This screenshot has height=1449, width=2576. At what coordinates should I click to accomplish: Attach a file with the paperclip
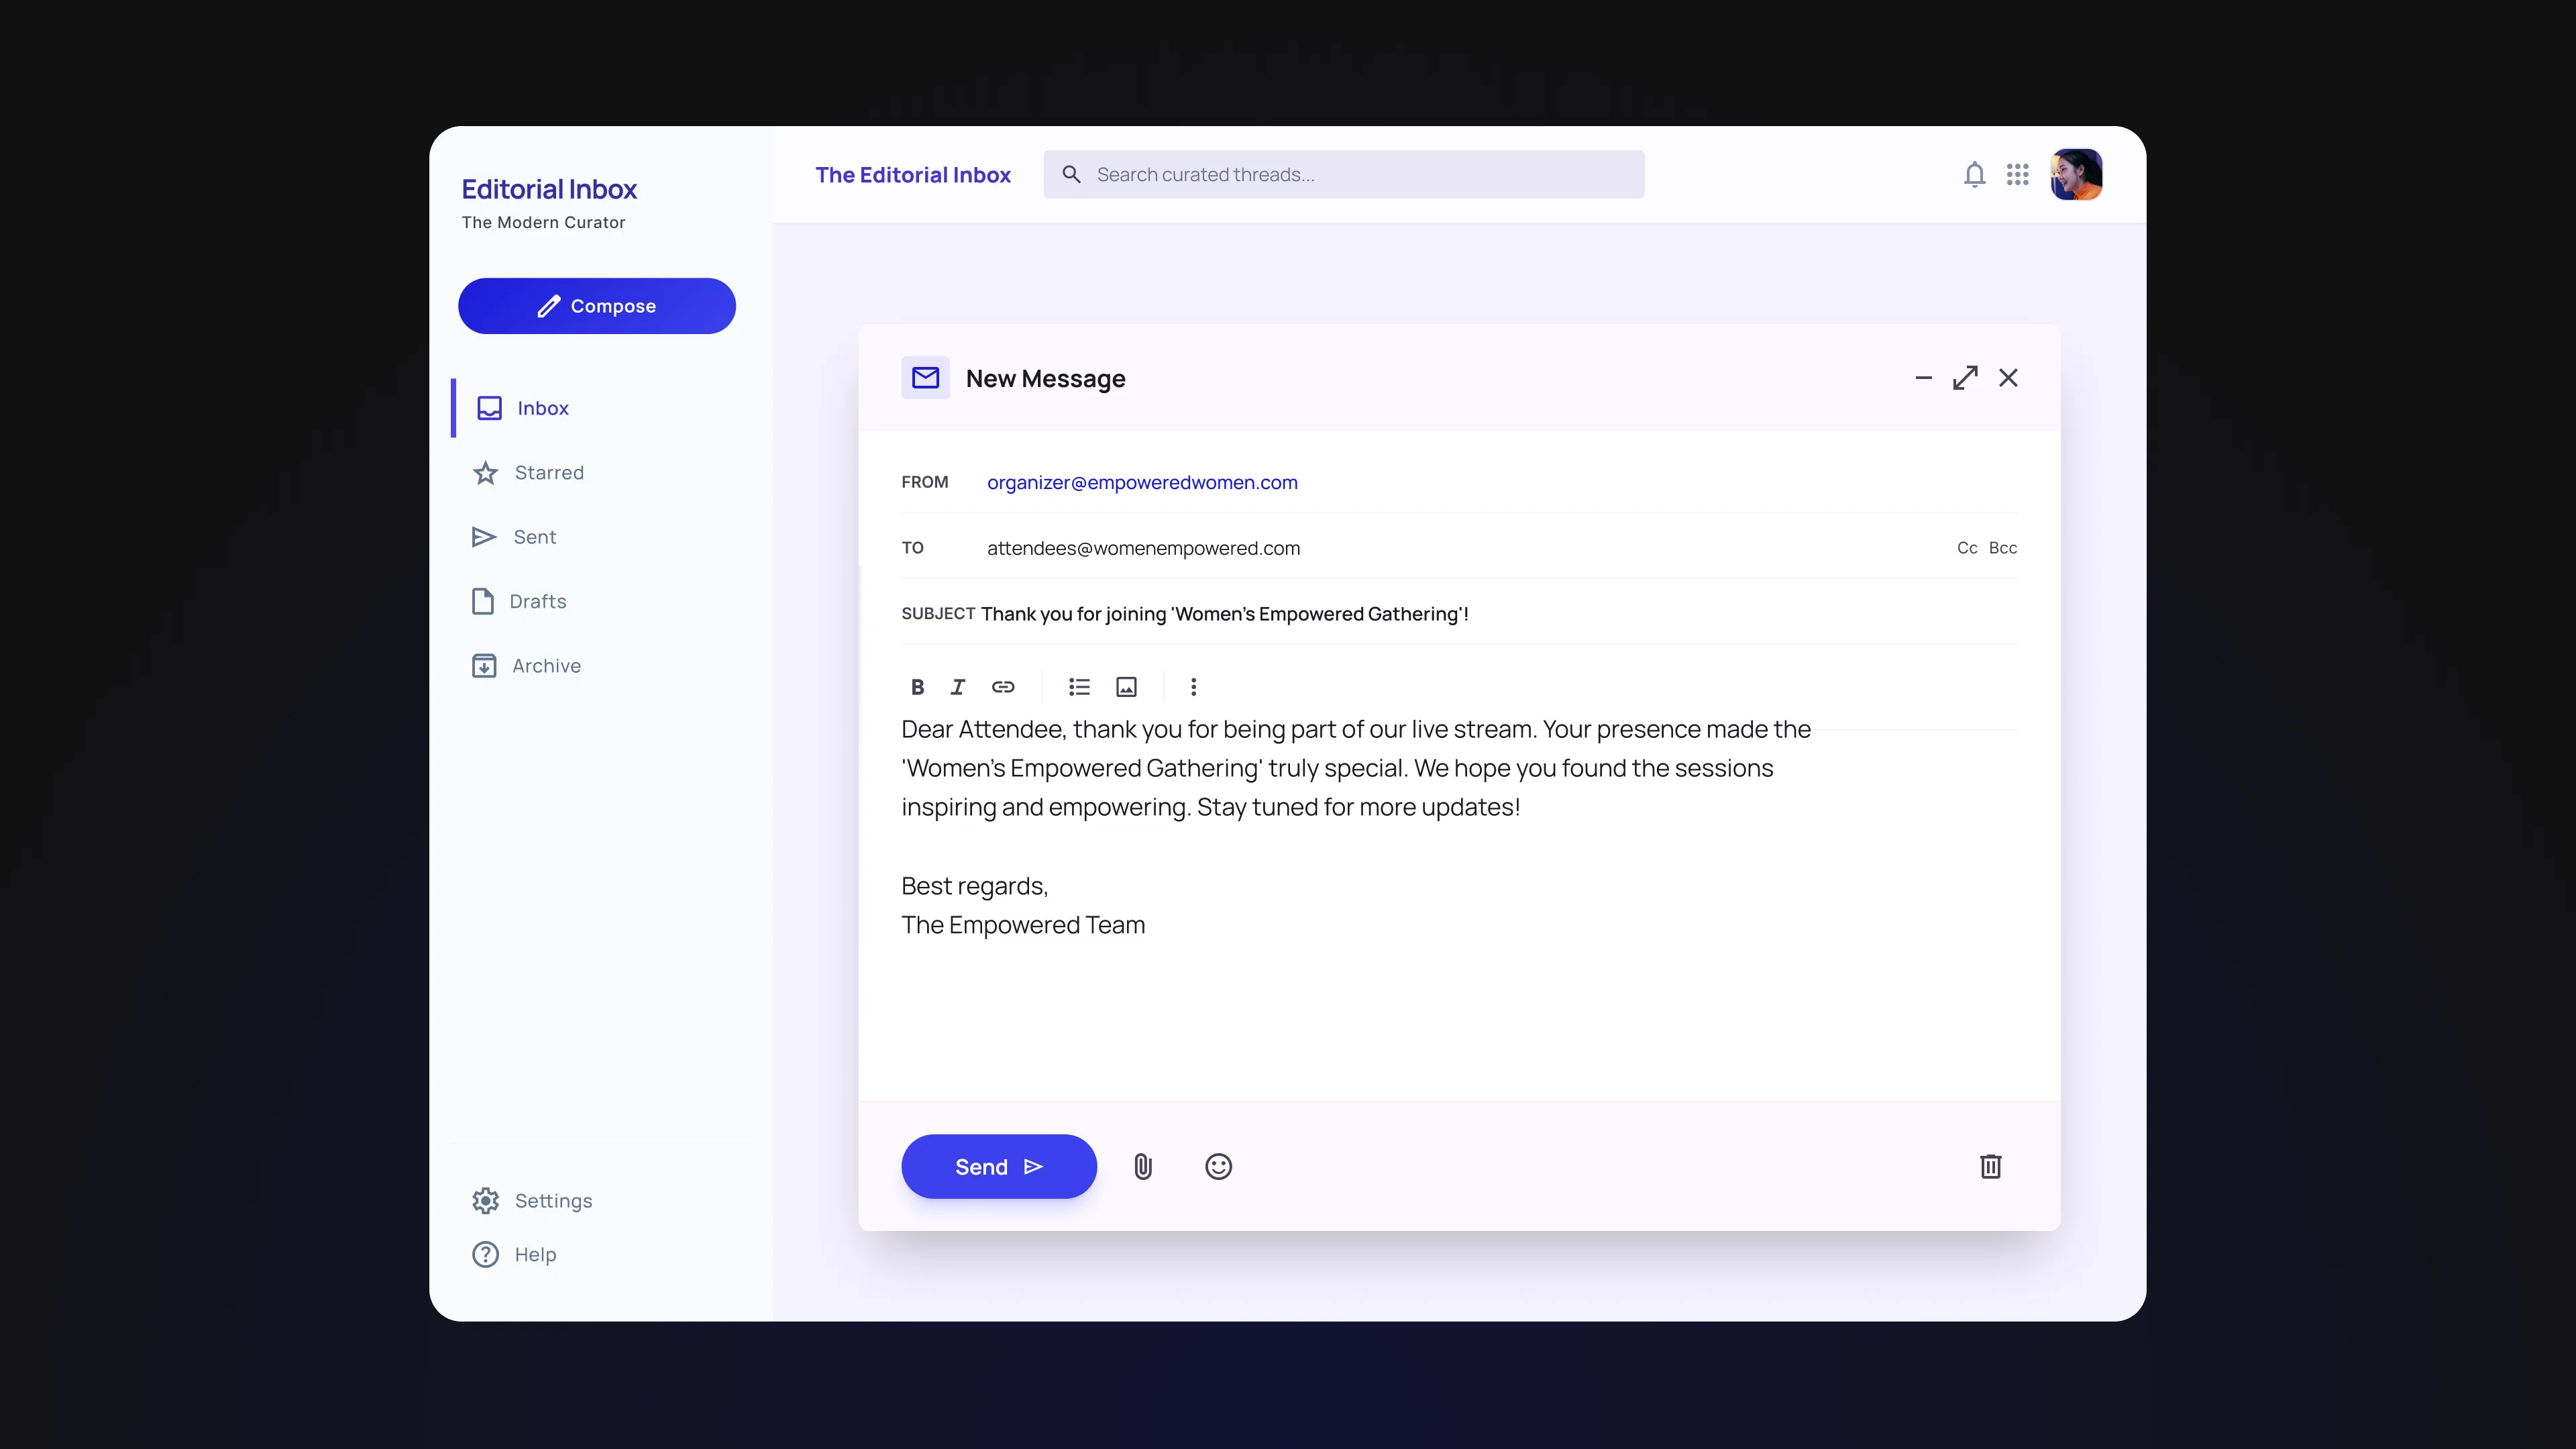pyautogui.click(x=1143, y=1167)
